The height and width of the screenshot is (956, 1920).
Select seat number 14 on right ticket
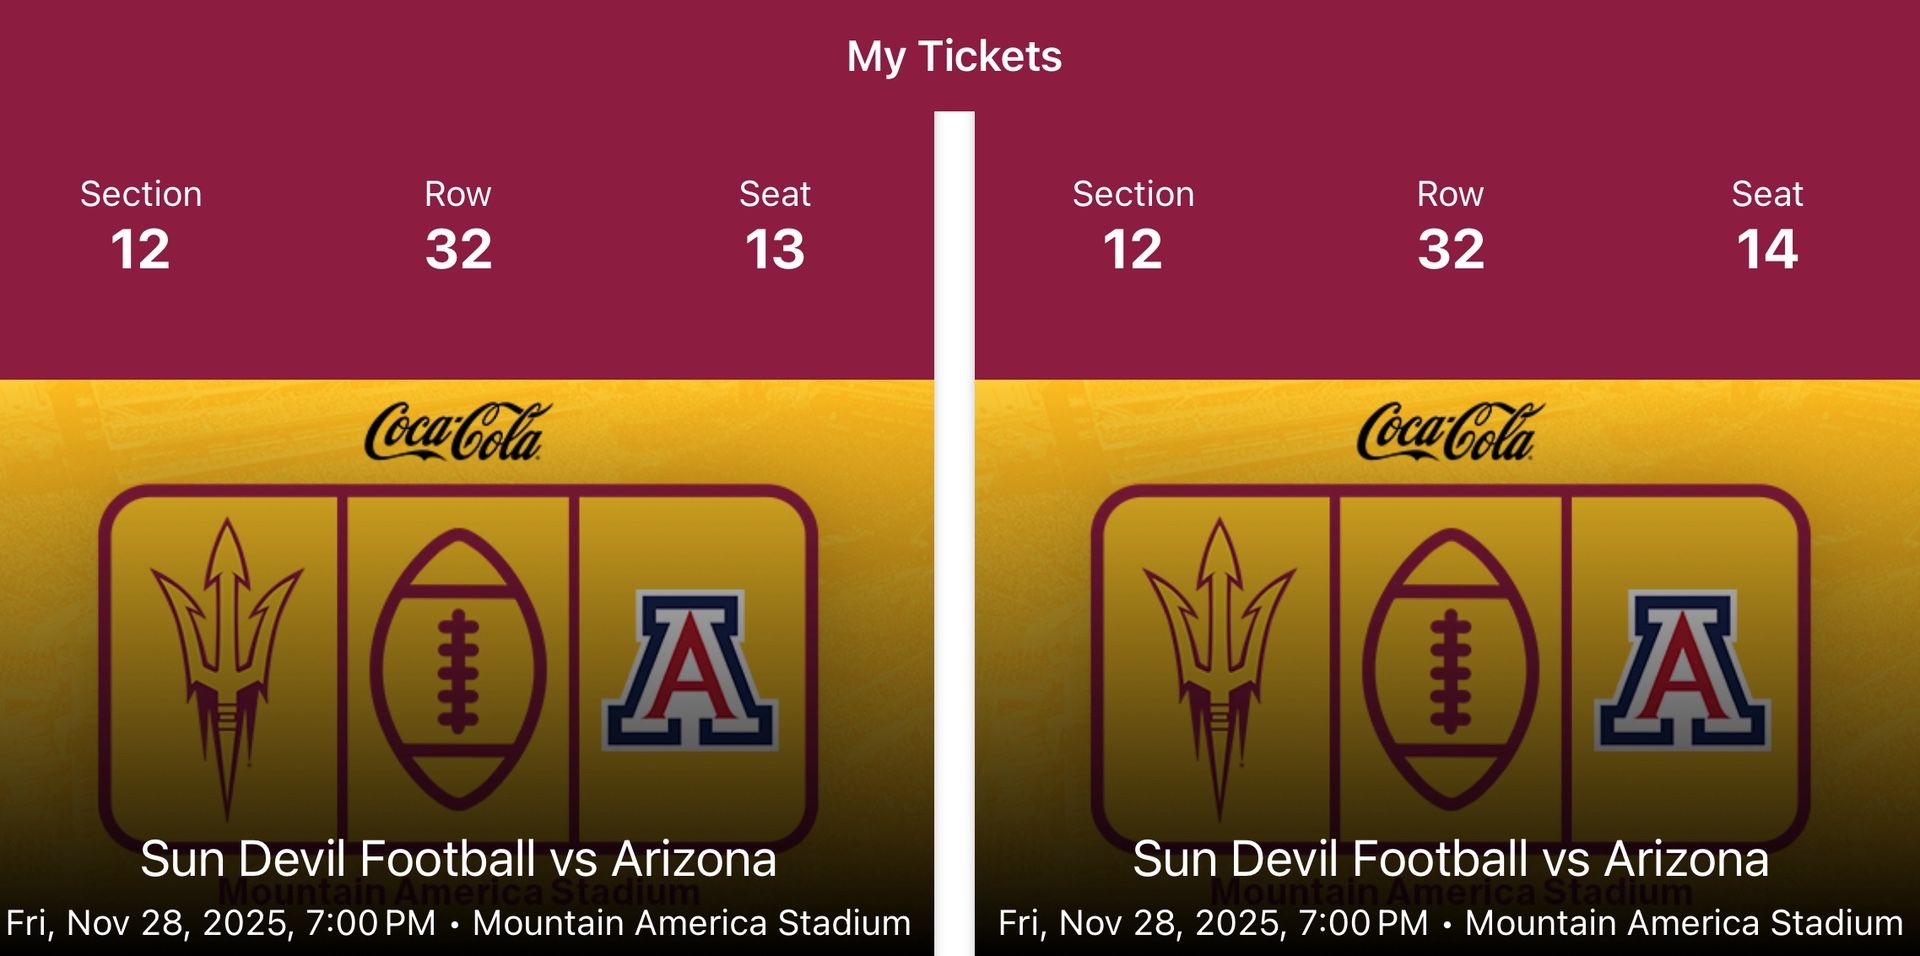(1767, 248)
